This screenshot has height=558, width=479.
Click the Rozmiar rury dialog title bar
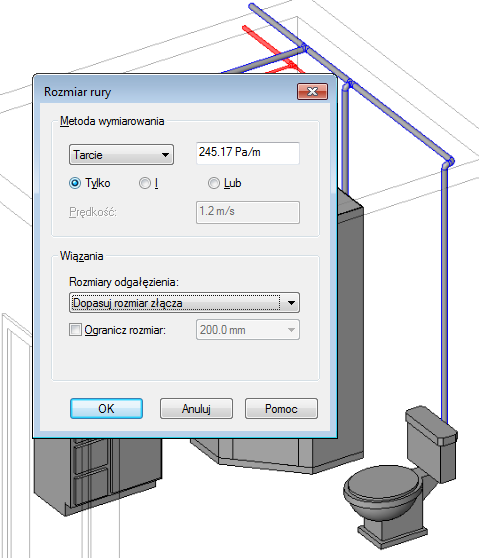click(167, 92)
